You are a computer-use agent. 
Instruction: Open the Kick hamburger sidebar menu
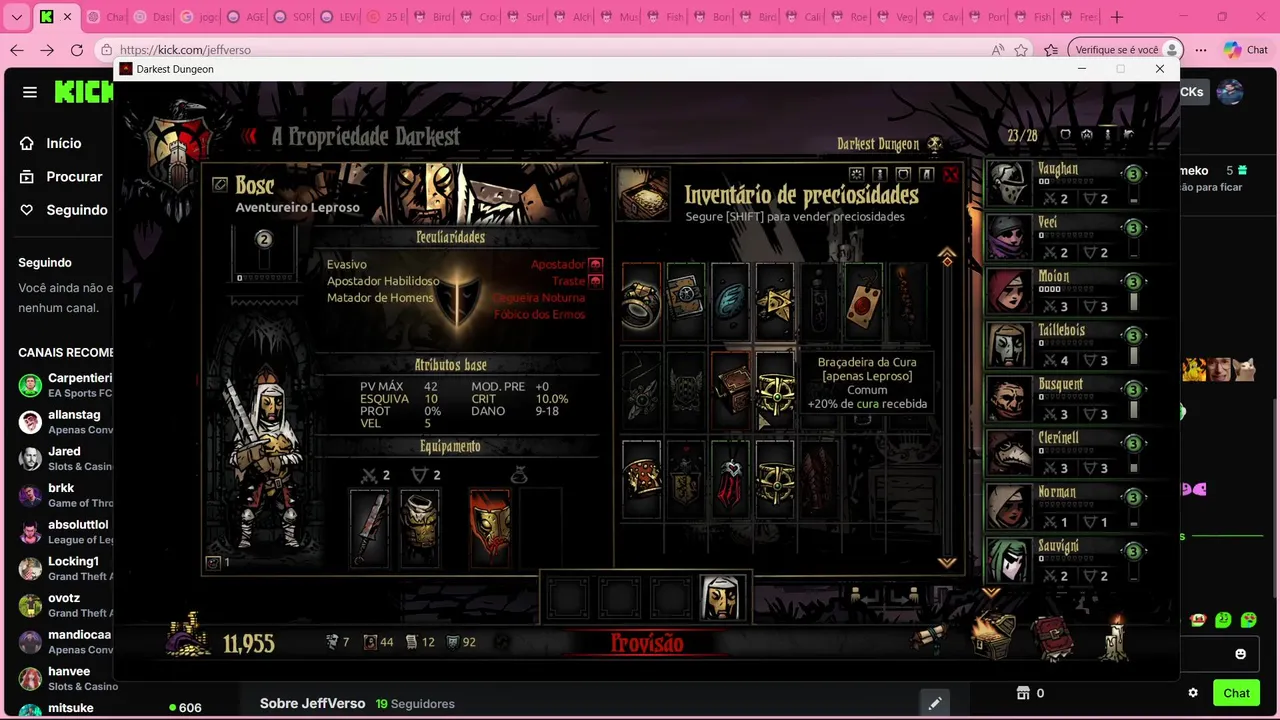pyautogui.click(x=30, y=92)
